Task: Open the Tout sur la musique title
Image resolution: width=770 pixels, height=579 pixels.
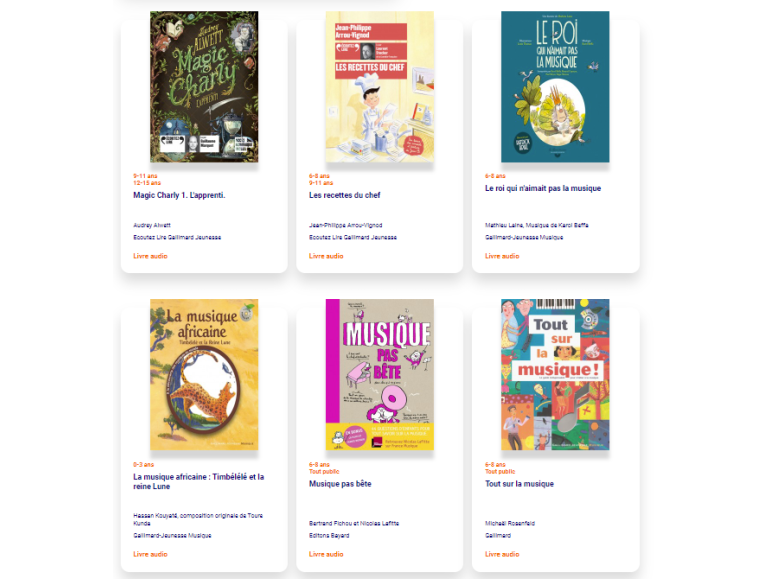Action: coord(520,484)
